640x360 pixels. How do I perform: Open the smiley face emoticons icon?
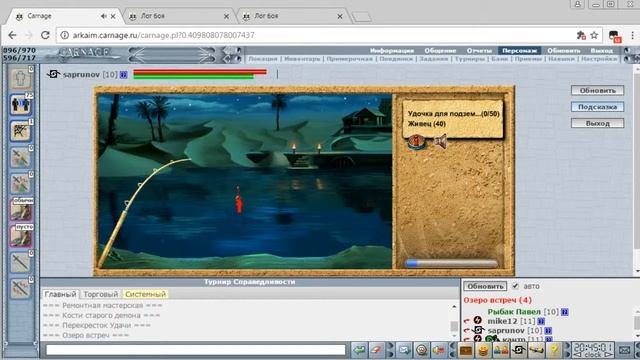tap(422, 350)
